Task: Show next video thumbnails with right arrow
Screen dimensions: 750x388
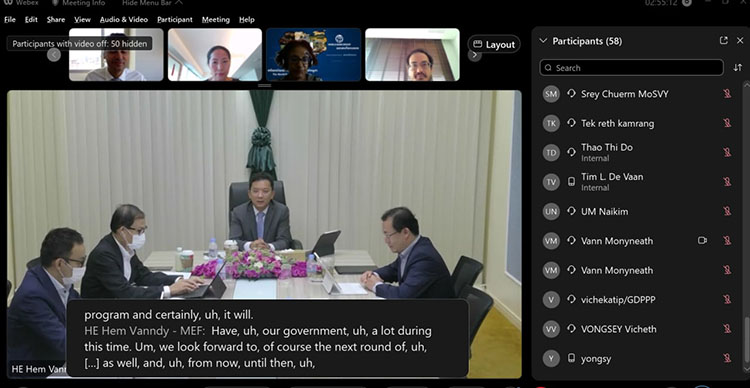Action: [474, 55]
